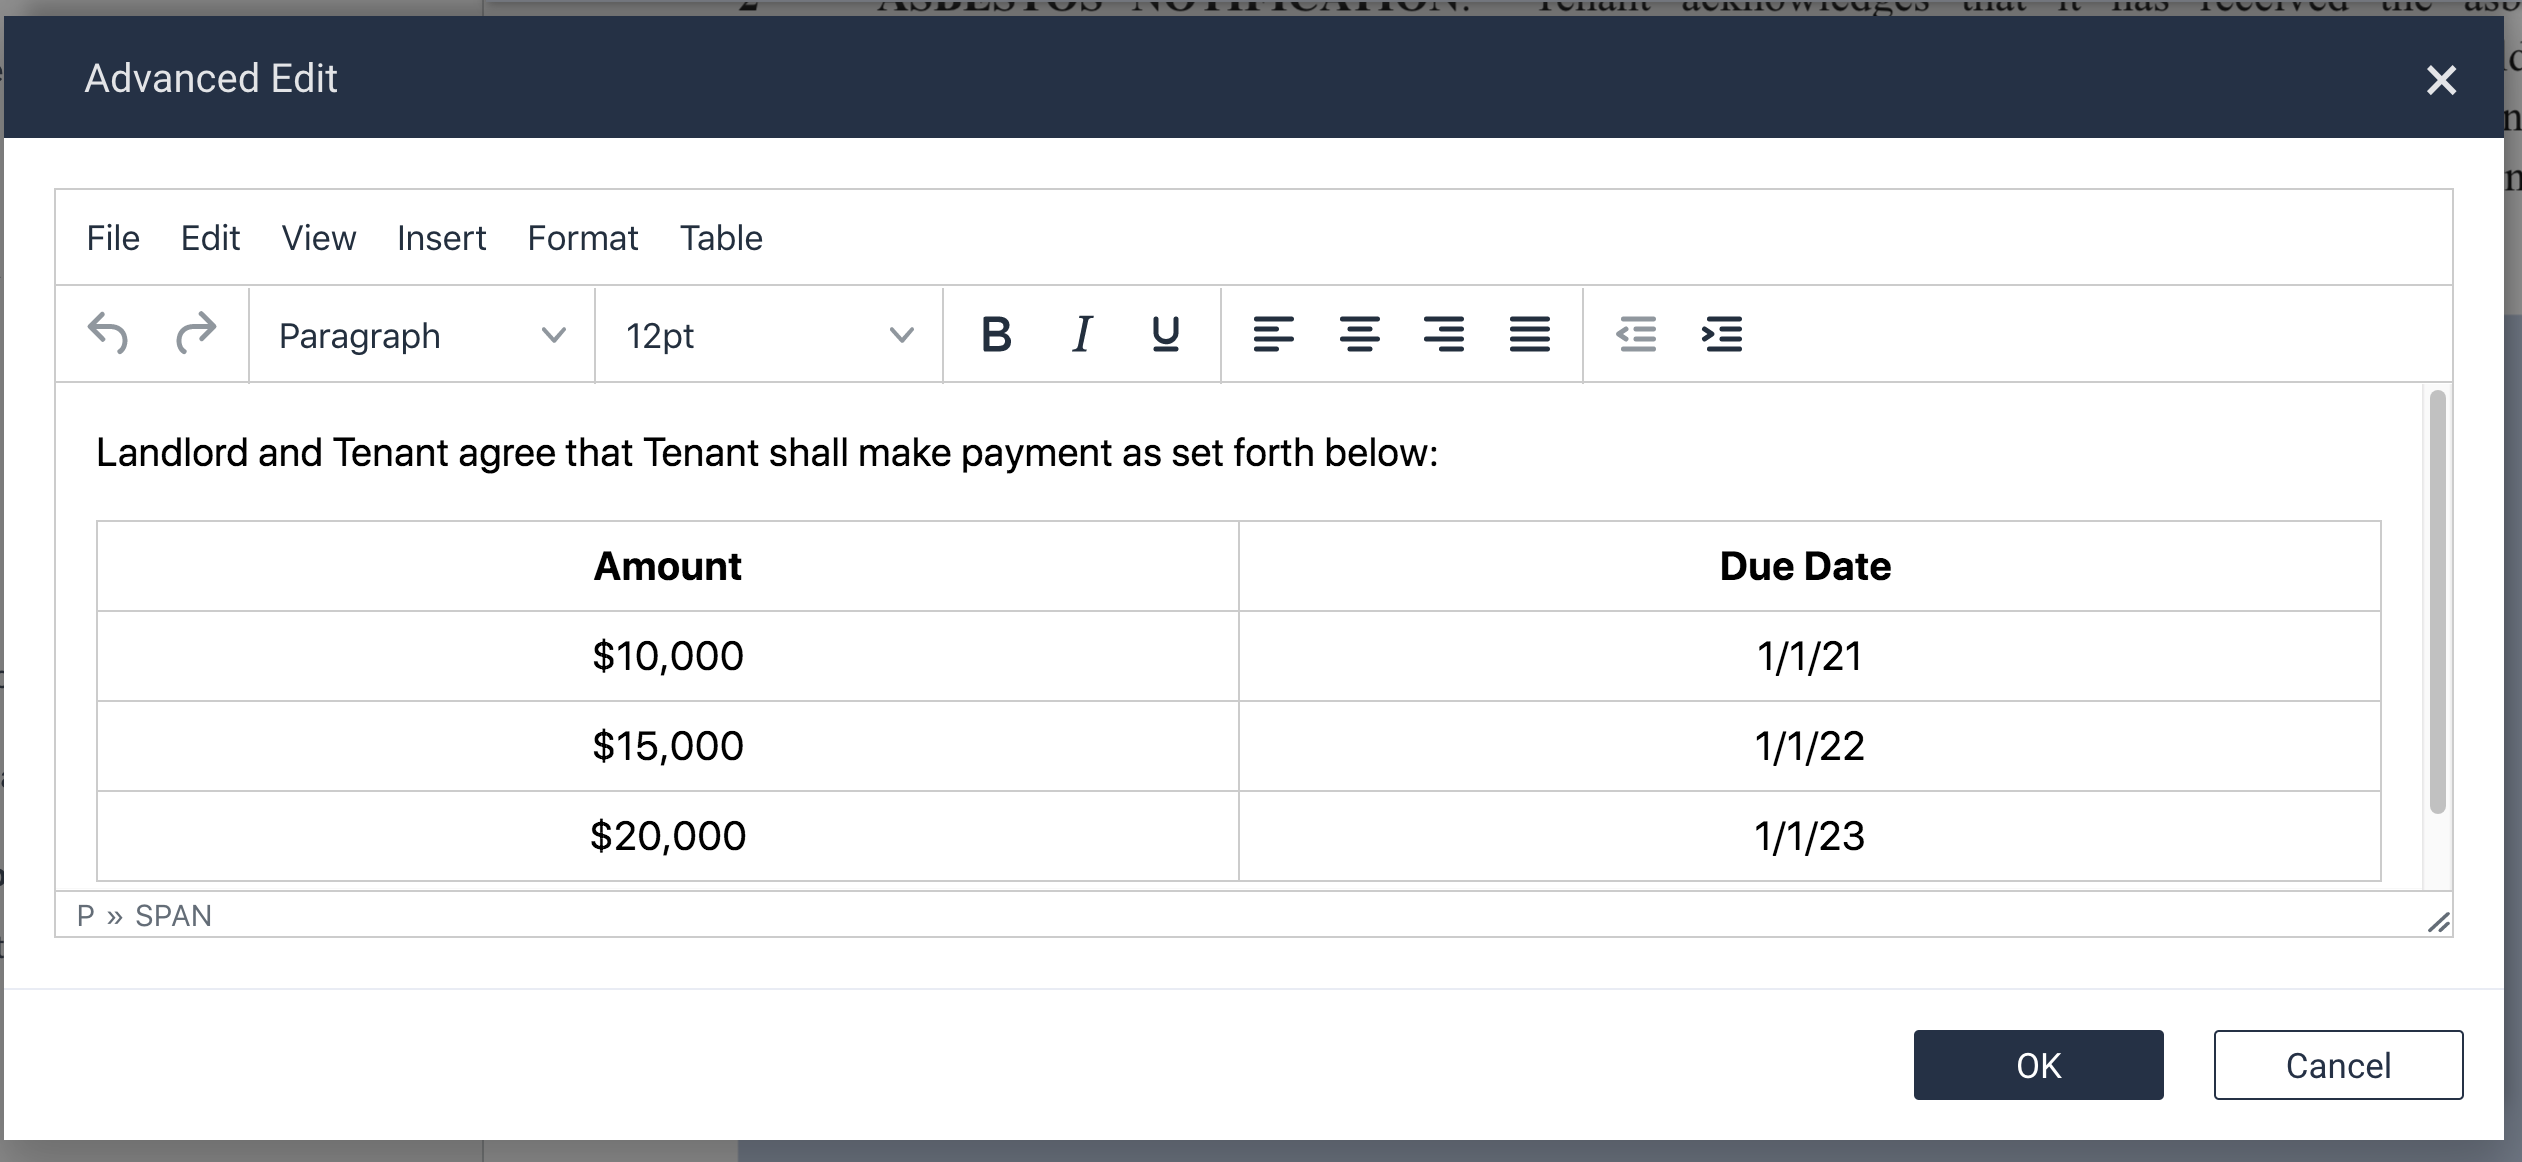Toggle underline formatting
Screen dimensions: 2522x1162
[1165, 334]
